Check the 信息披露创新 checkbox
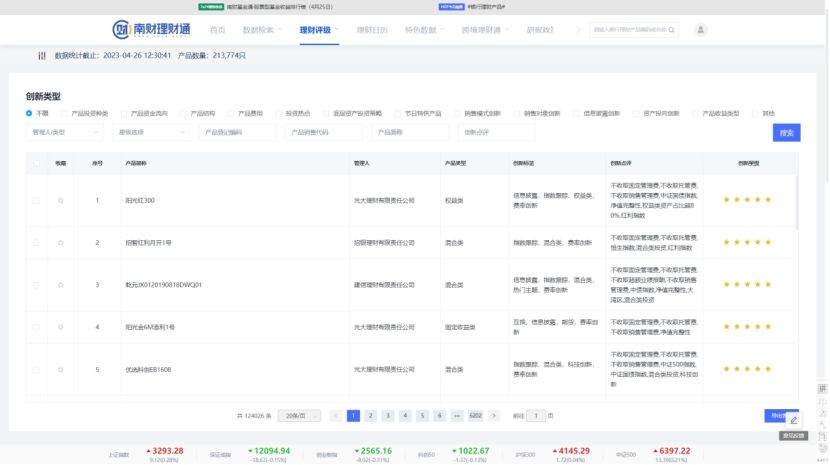 (576, 113)
